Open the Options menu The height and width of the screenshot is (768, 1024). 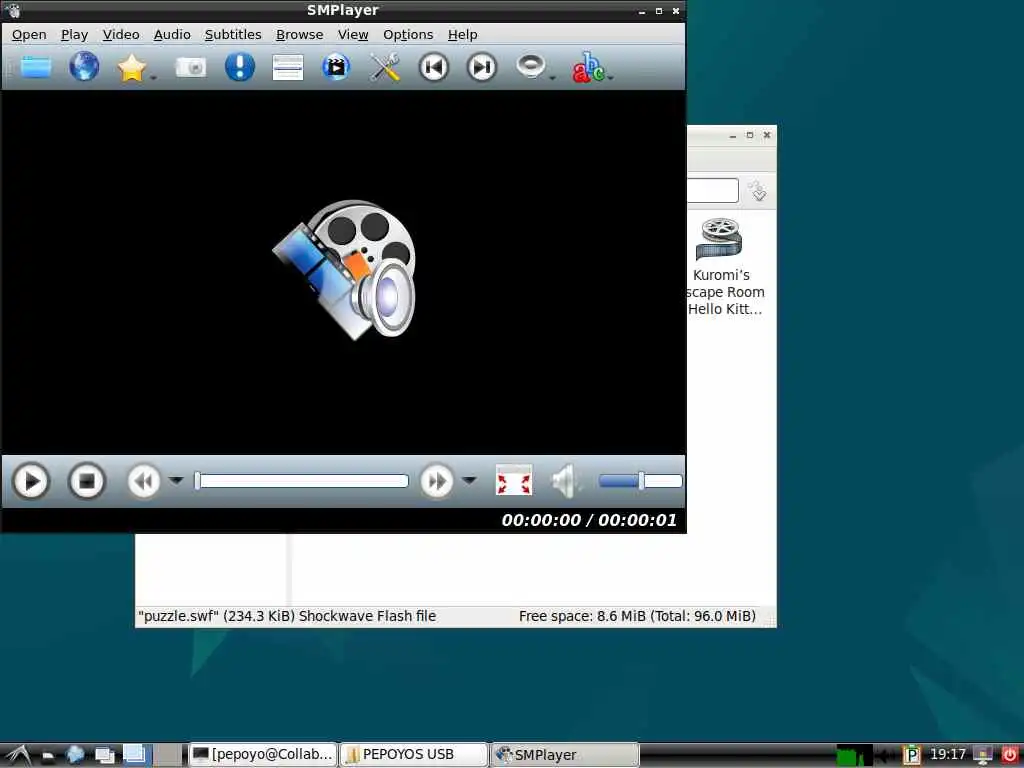(x=408, y=35)
